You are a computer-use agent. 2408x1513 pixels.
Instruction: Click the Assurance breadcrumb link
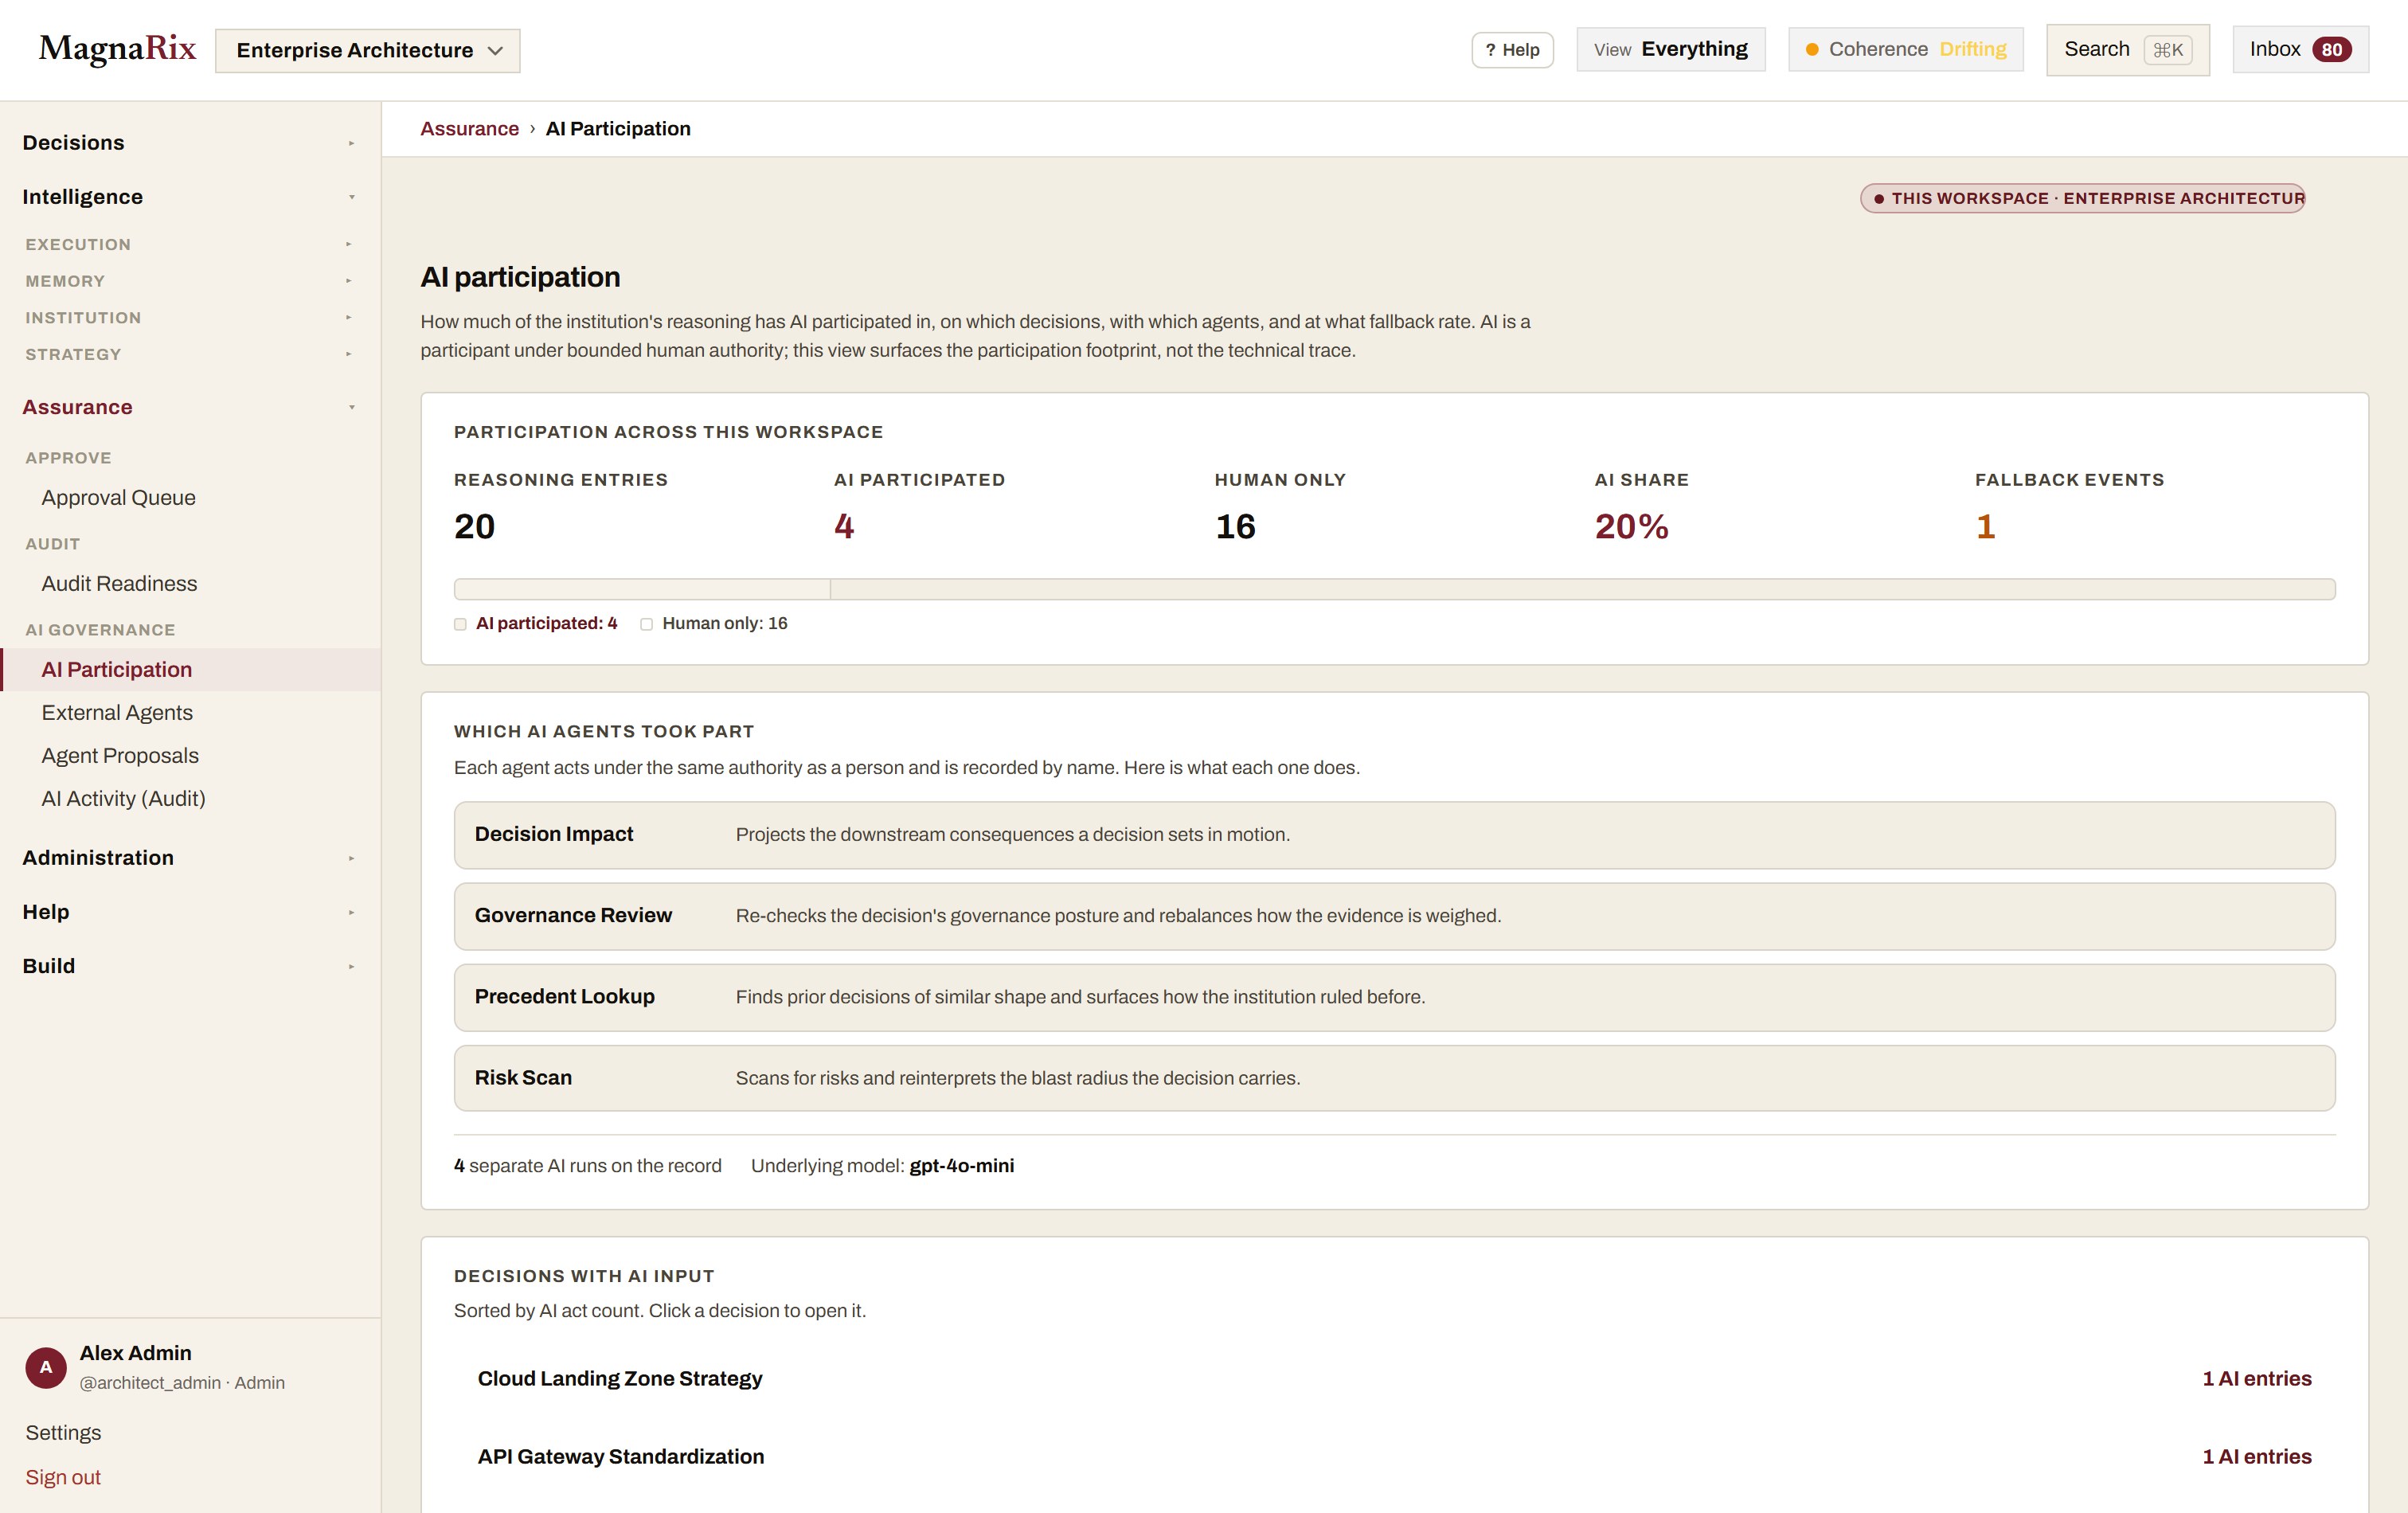pyautogui.click(x=469, y=128)
